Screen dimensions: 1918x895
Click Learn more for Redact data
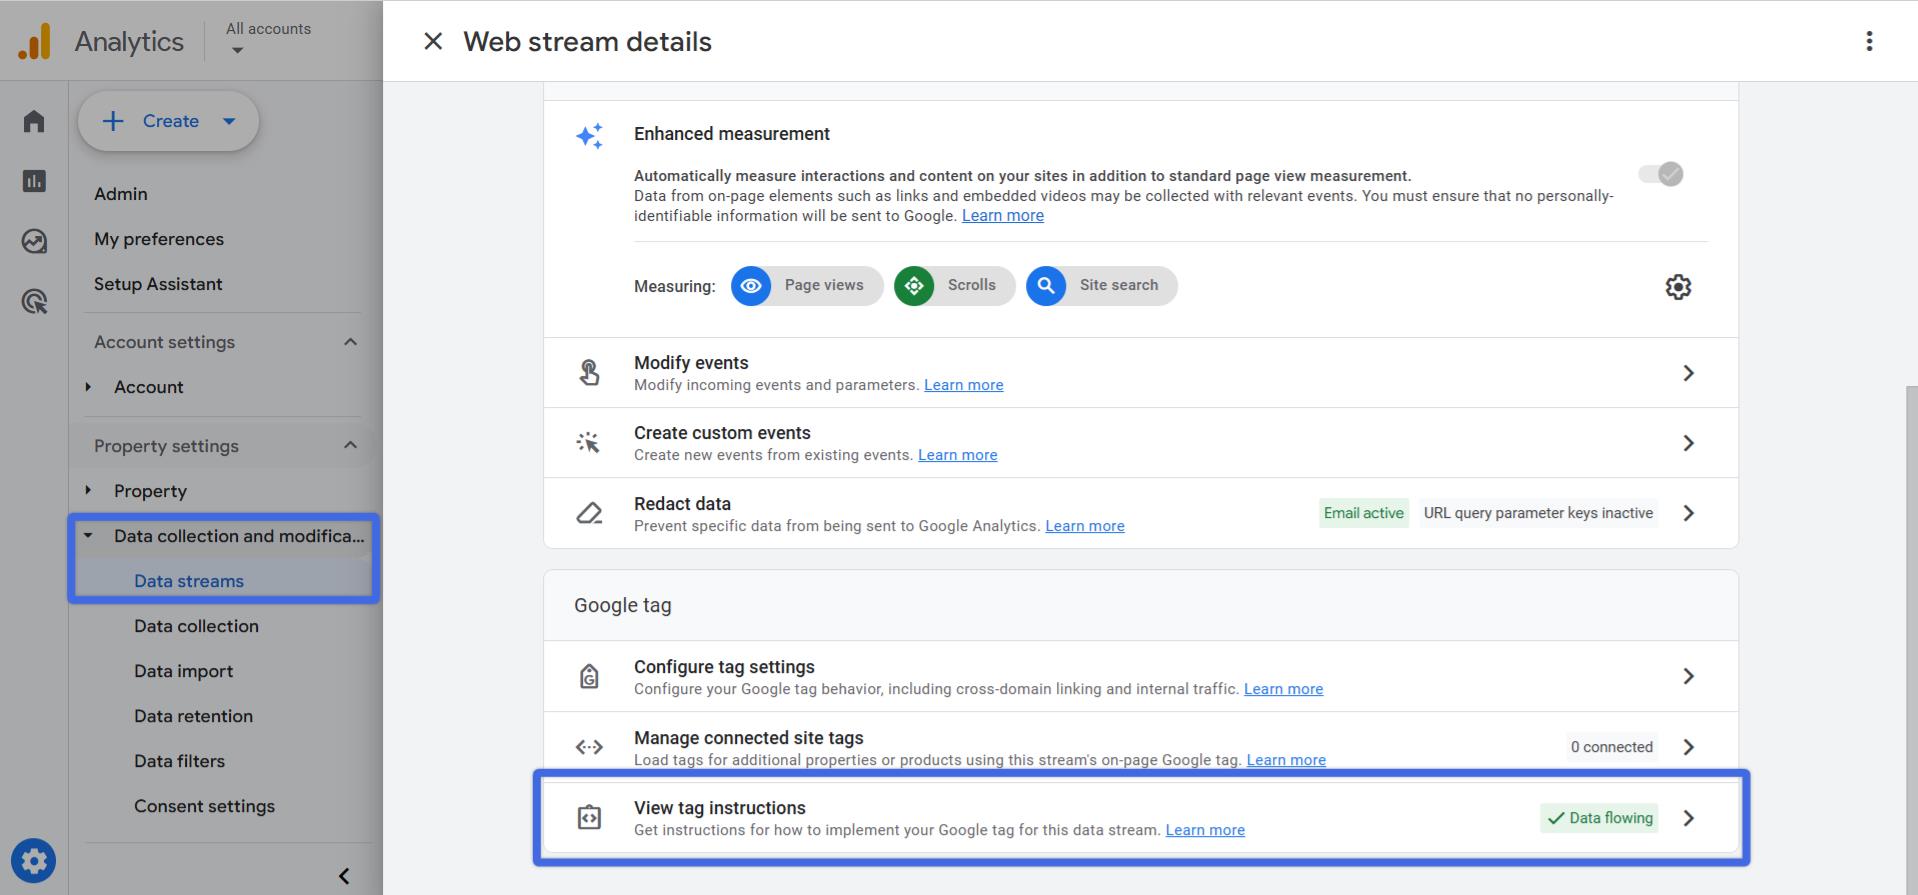click(x=1085, y=526)
